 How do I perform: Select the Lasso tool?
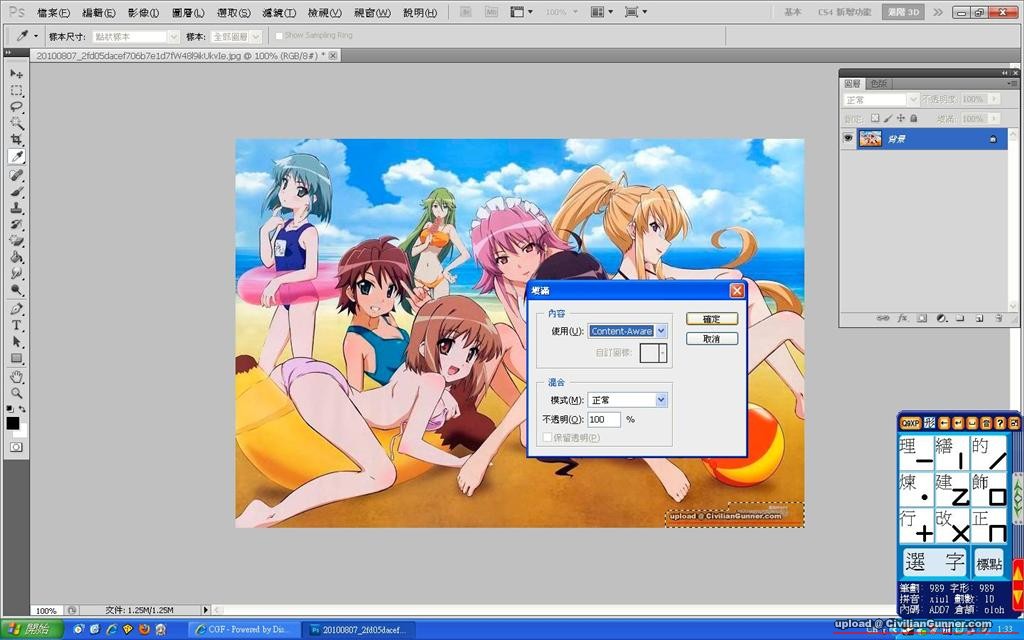(17, 106)
